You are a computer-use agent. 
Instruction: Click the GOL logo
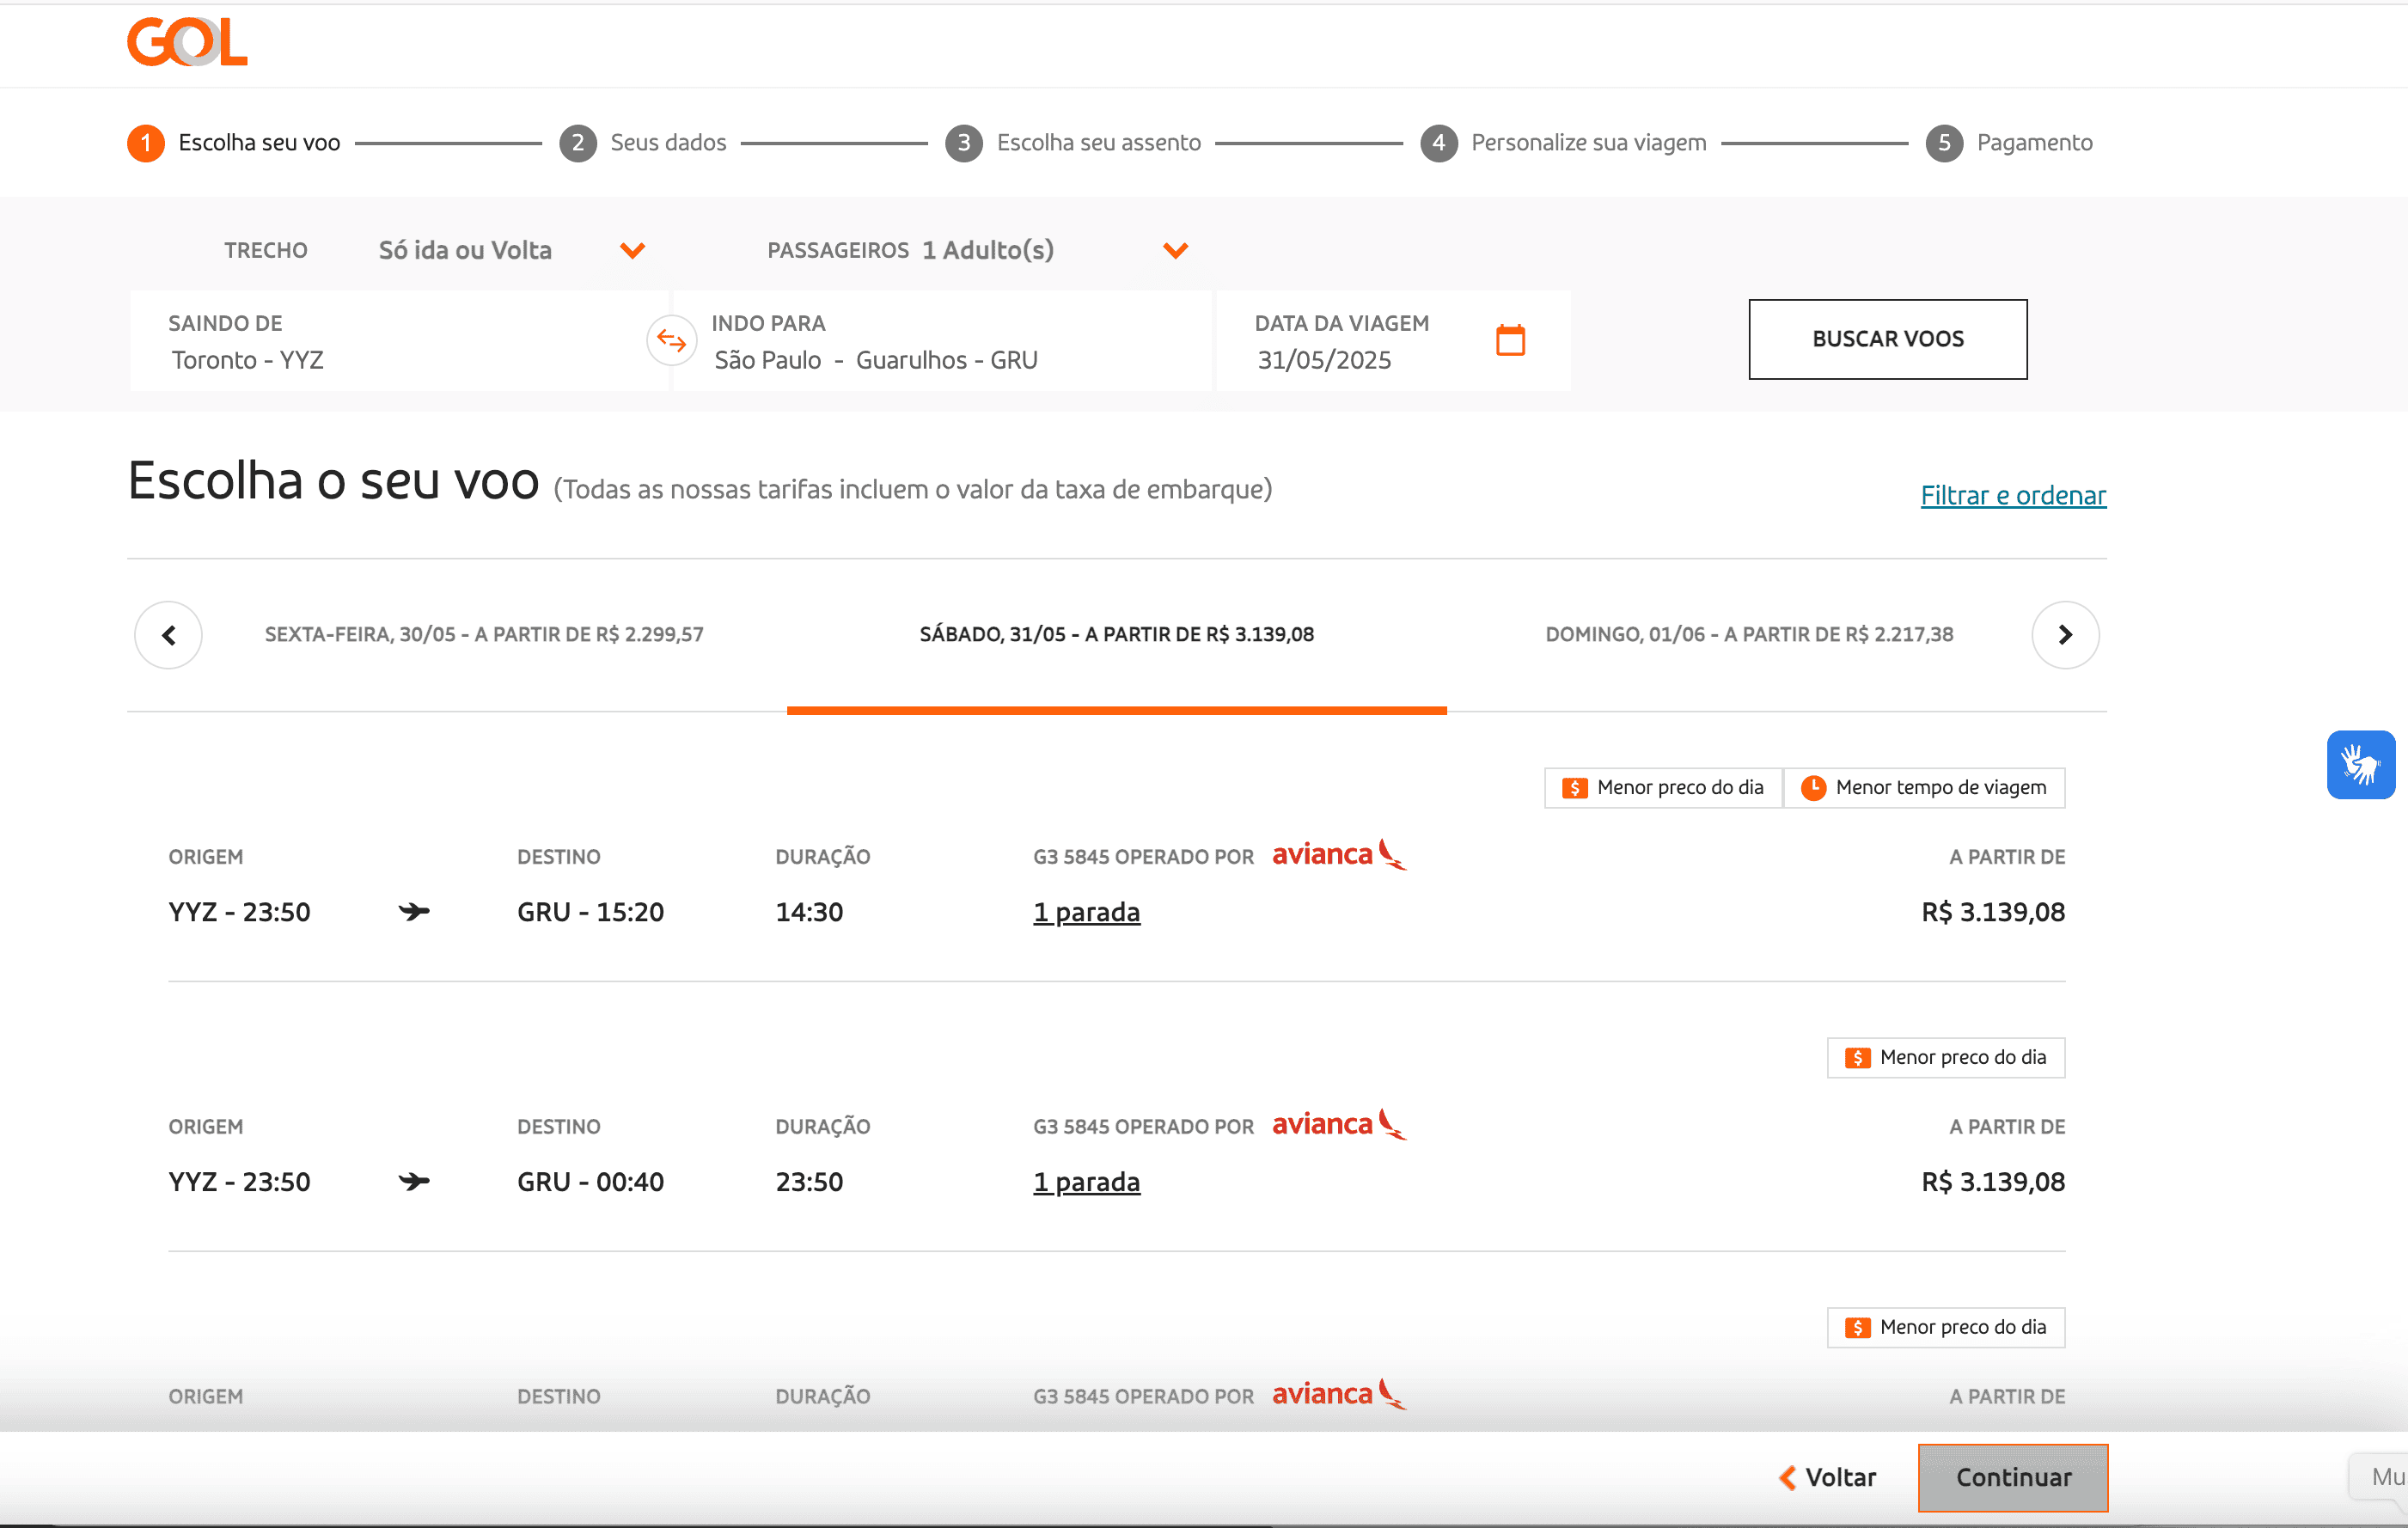pyautogui.click(x=187, y=42)
